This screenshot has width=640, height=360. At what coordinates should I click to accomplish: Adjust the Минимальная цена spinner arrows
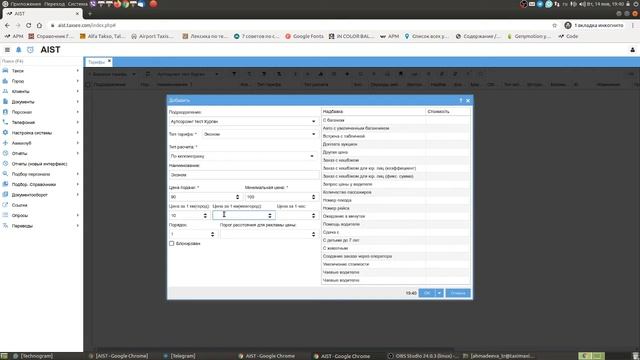coord(313,197)
